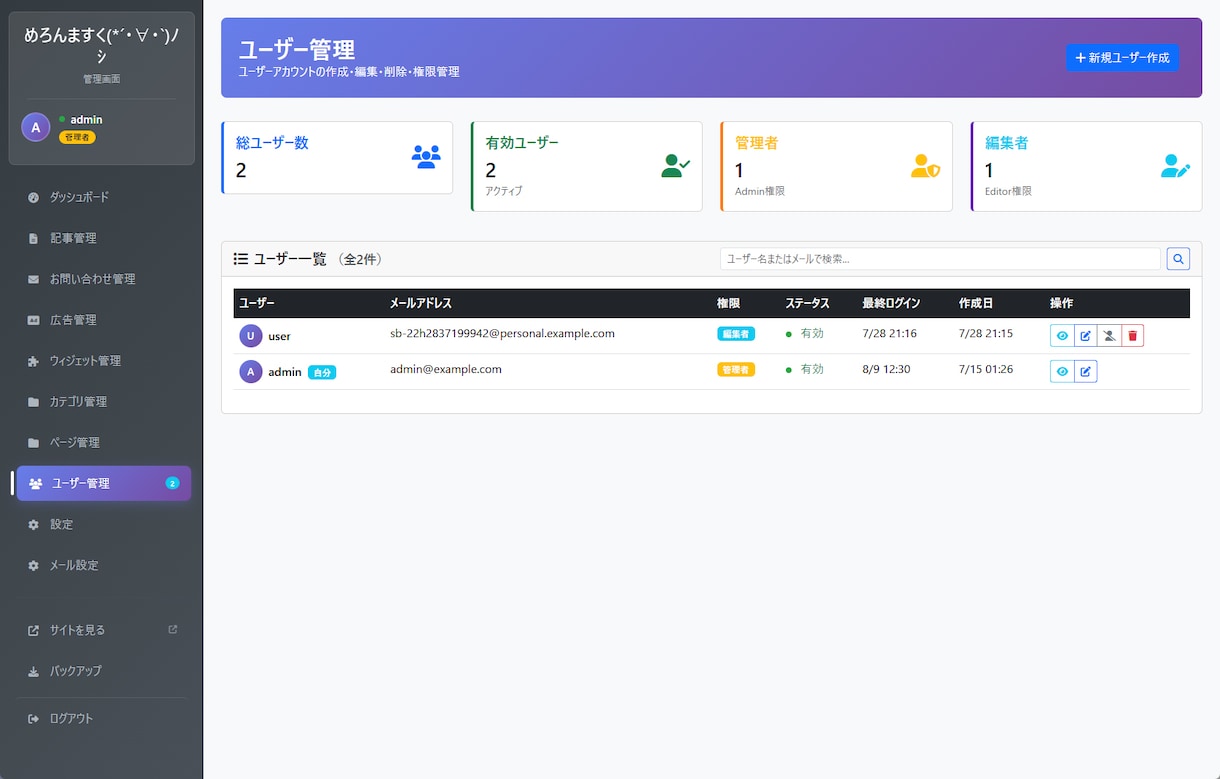Click the 有効ユーザー person-check icon

(x=676, y=166)
